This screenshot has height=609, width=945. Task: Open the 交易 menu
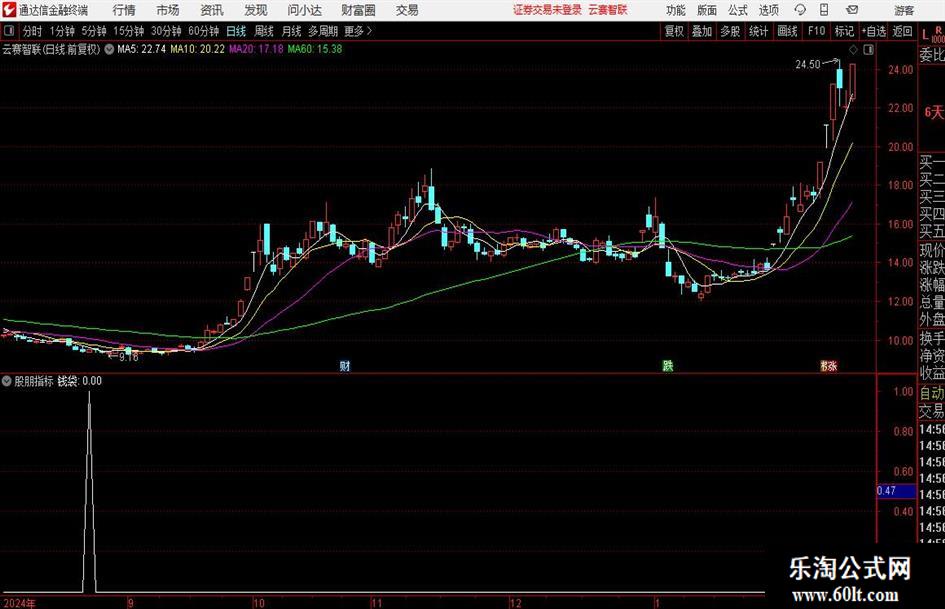[x=407, y=10]
